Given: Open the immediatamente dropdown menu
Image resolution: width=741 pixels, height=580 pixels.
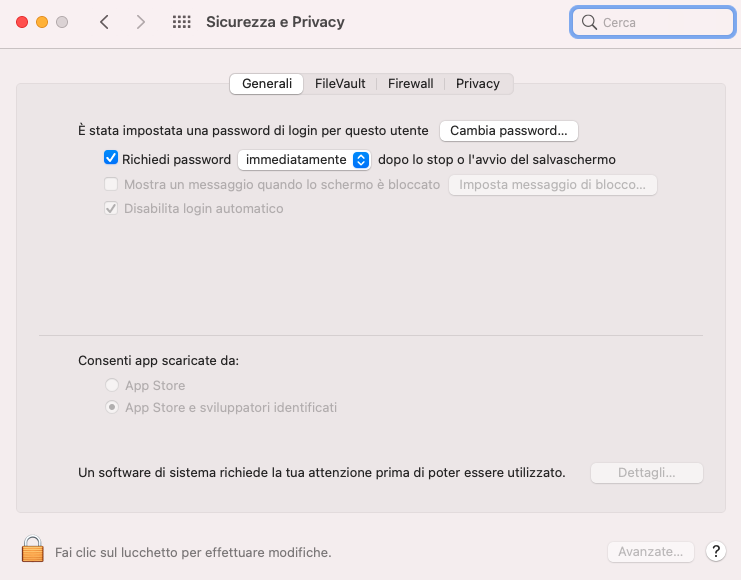Looking at the screenshot, I should point(304,160).
